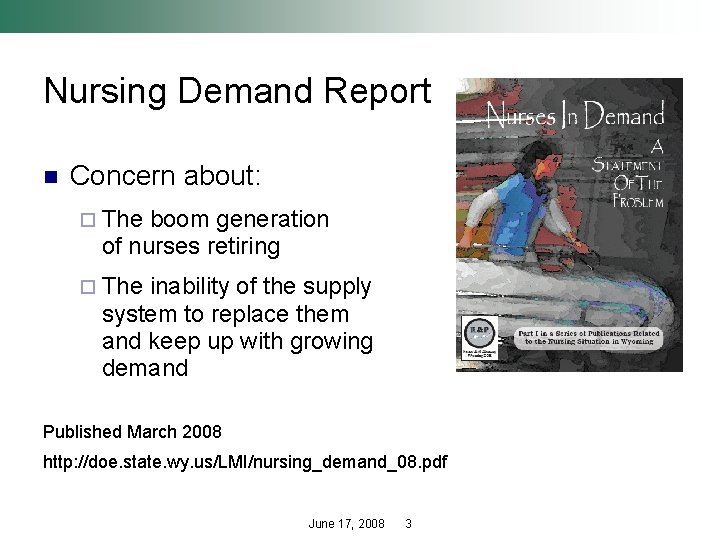Image resolution: width=720 pixels, height=540 pixels.
Task: Open the nursing_demand_08.pdf URL
Action: pyautogui.click(x=245, y=462)
